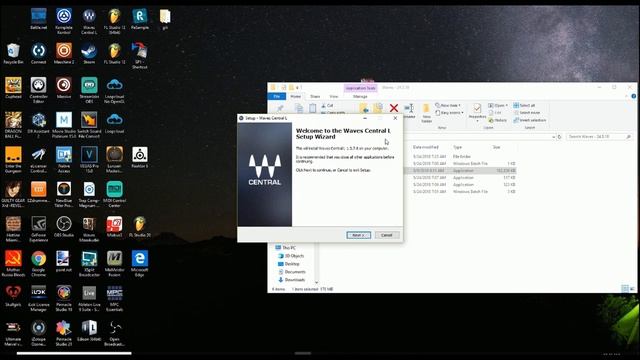Open the Manage ribbon tab in Explorer

(x=360, y=96)
